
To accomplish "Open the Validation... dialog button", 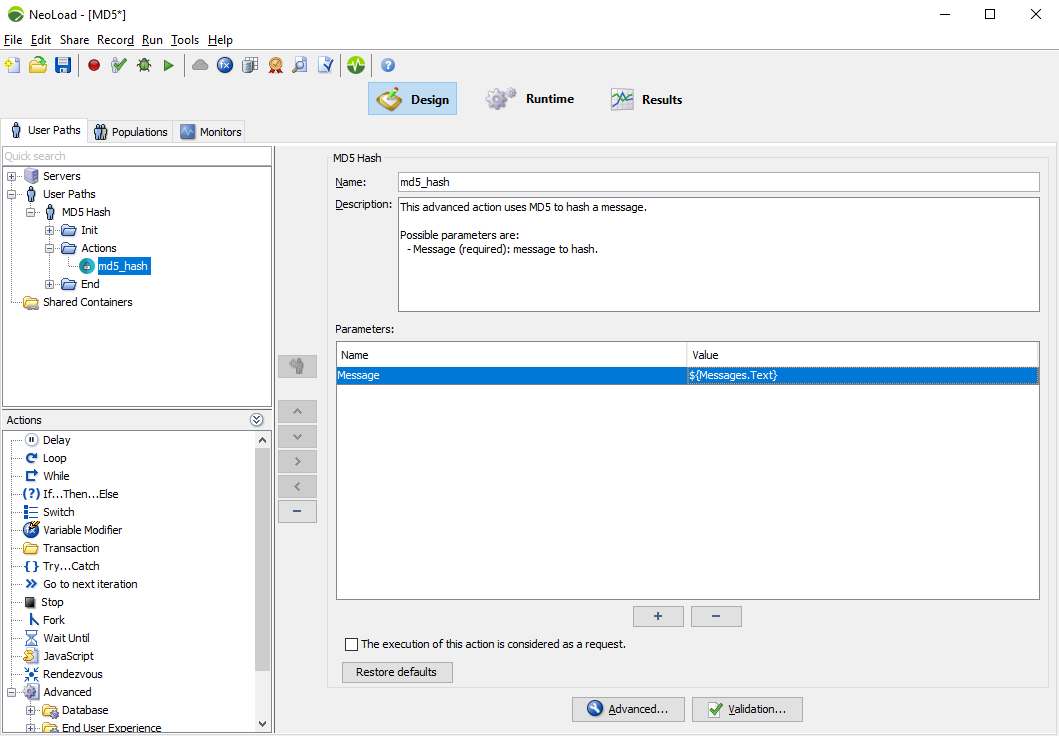I will coord(746,709).
